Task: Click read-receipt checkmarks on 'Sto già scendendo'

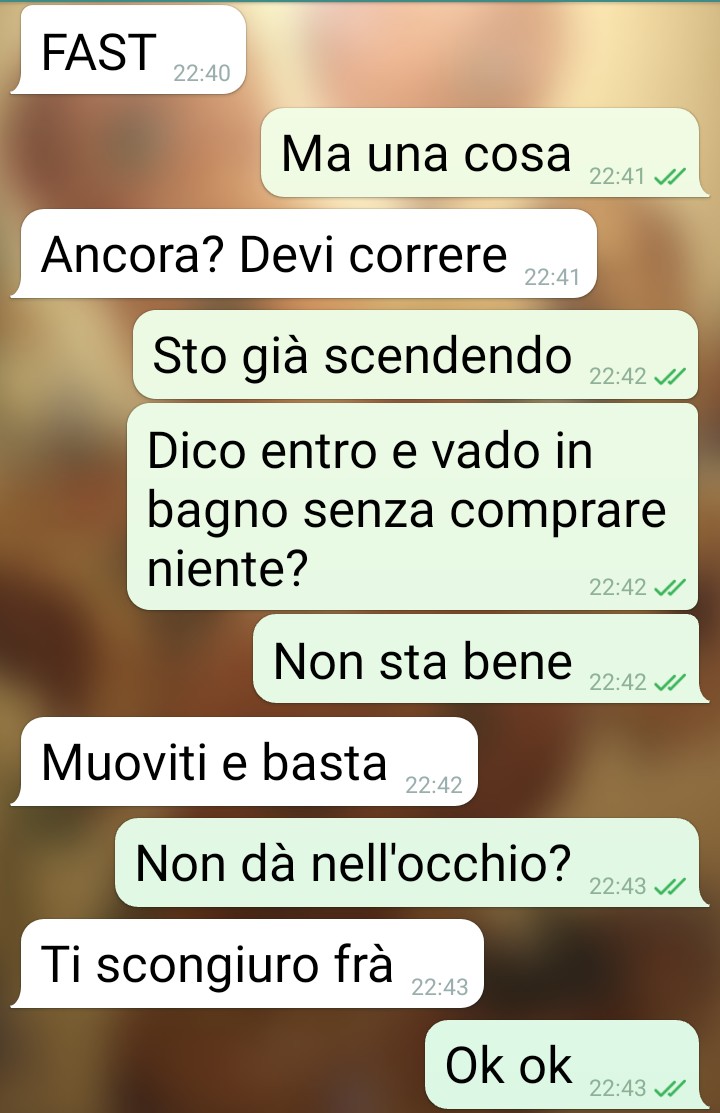Action: 669,376
